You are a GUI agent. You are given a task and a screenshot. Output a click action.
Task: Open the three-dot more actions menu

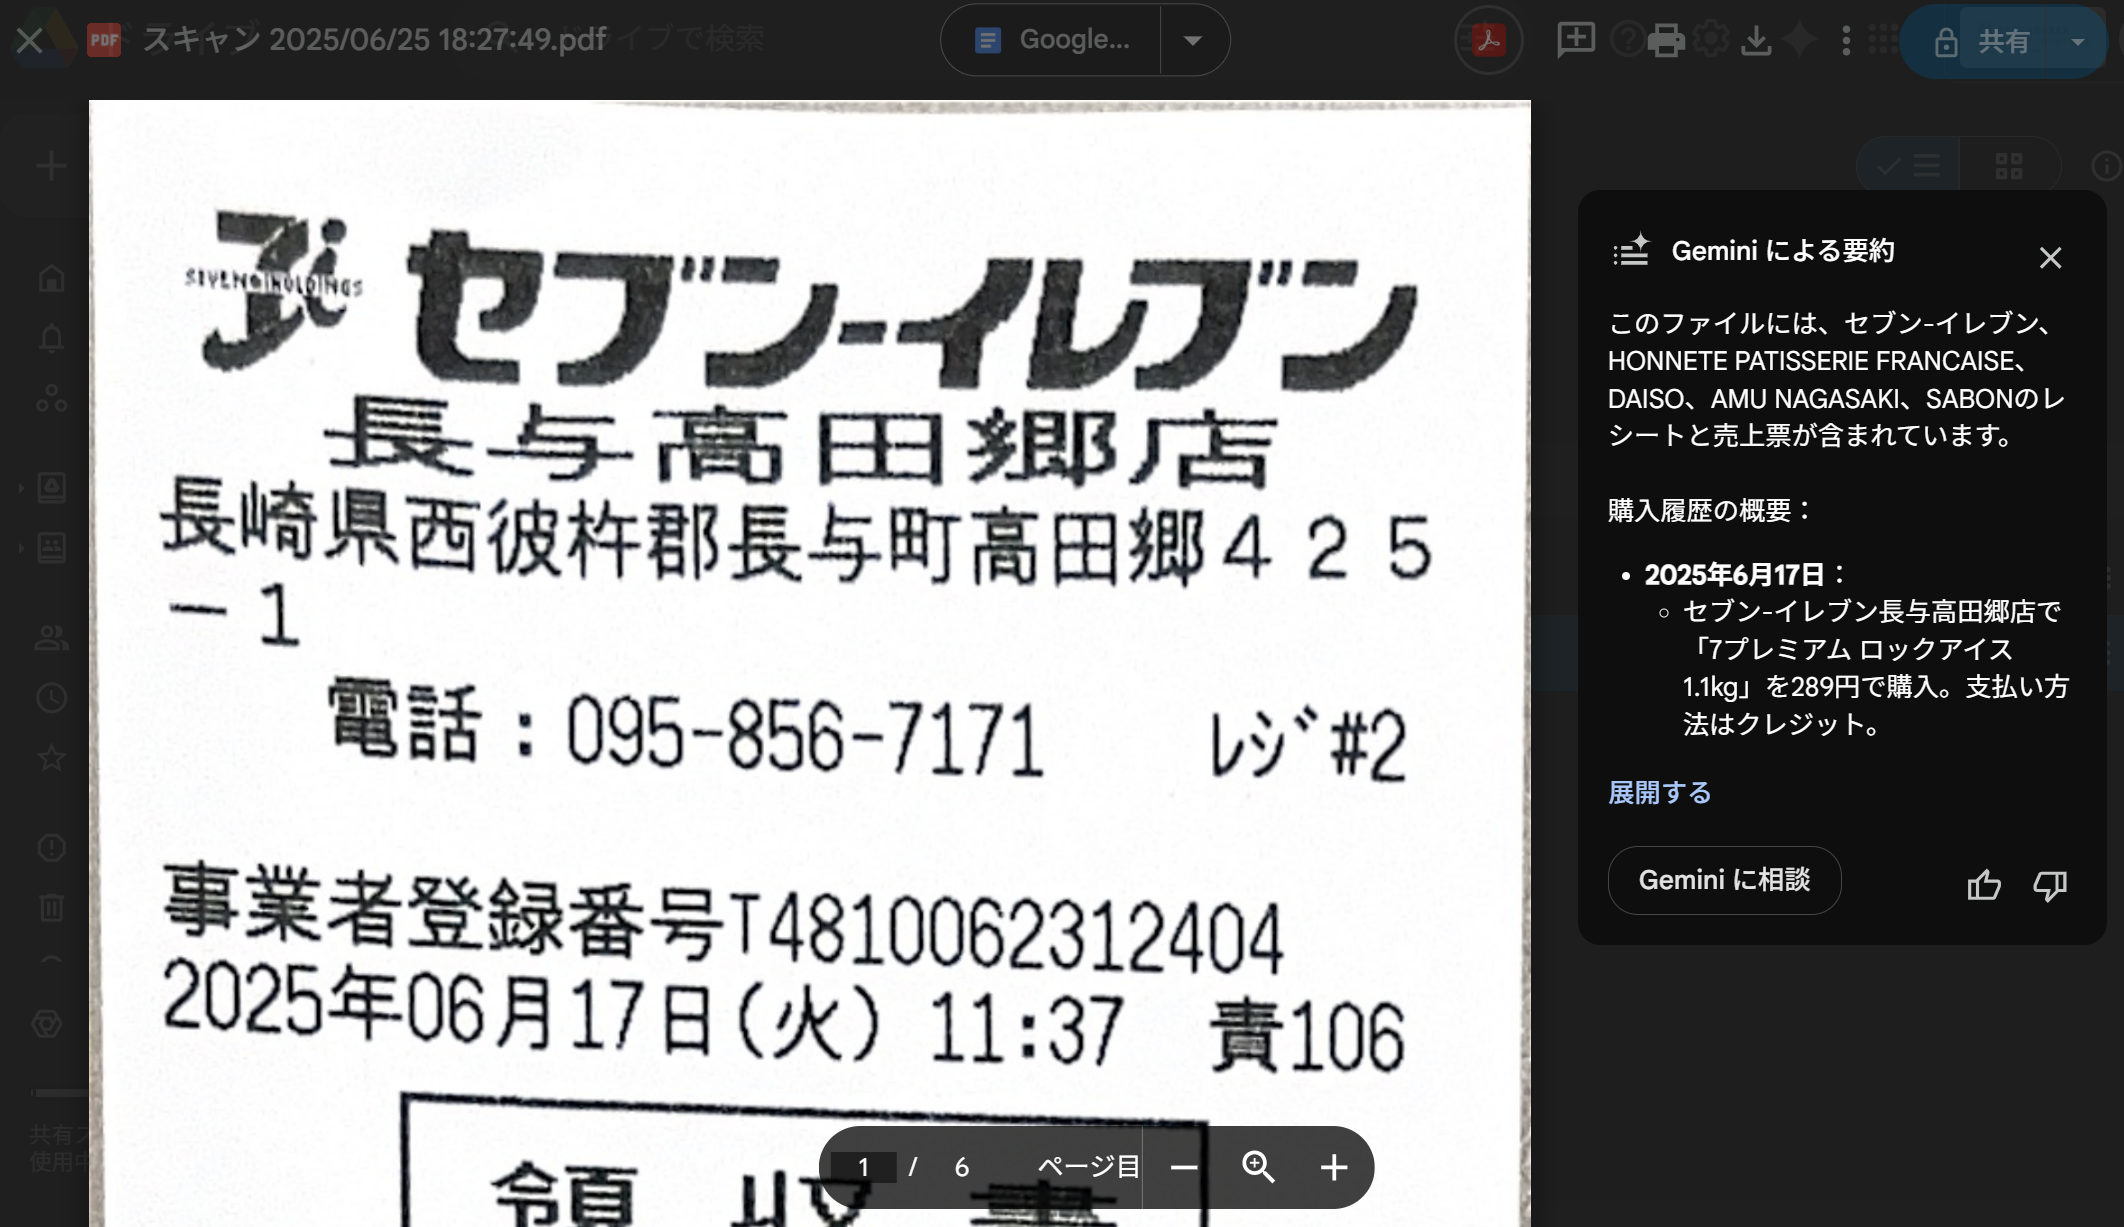pos(1846,40)
